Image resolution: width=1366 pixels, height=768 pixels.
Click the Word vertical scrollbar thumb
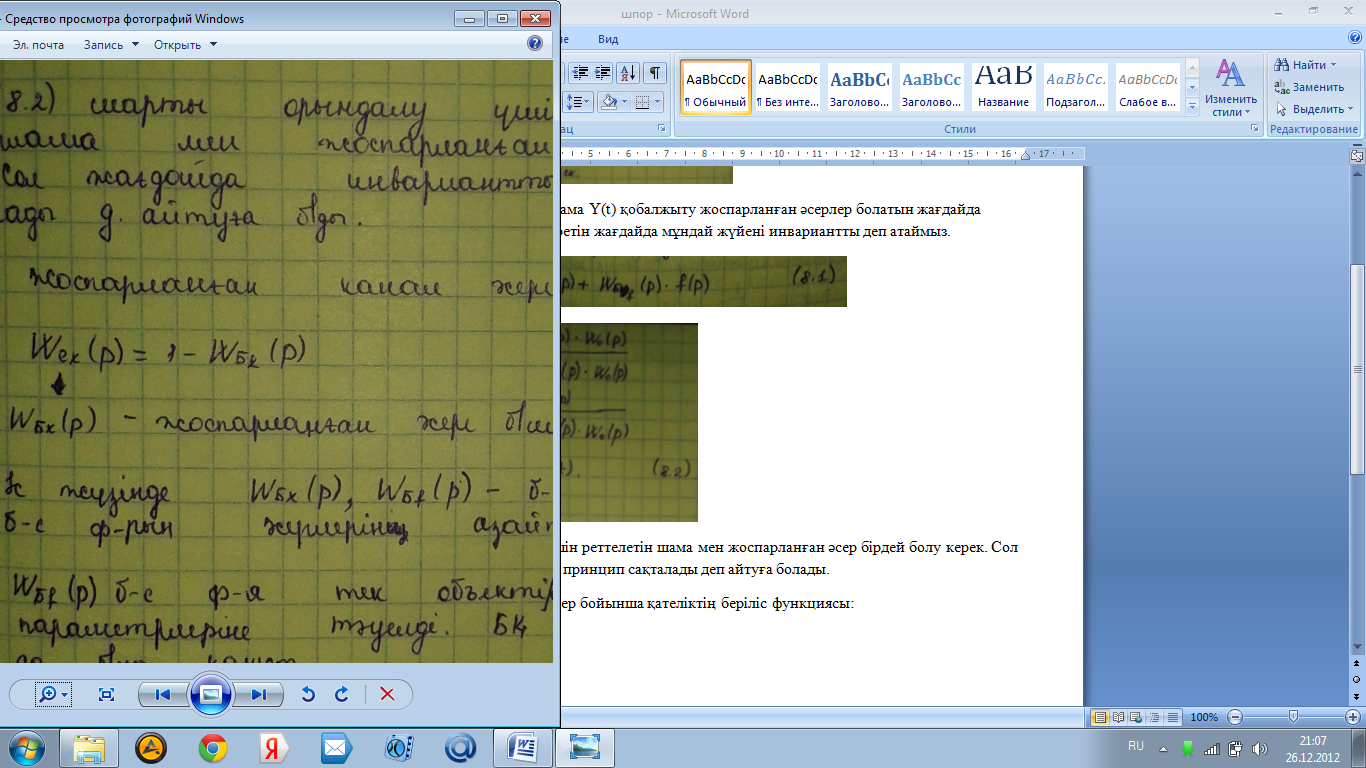pyautogui.click(x=1357, y=370)
